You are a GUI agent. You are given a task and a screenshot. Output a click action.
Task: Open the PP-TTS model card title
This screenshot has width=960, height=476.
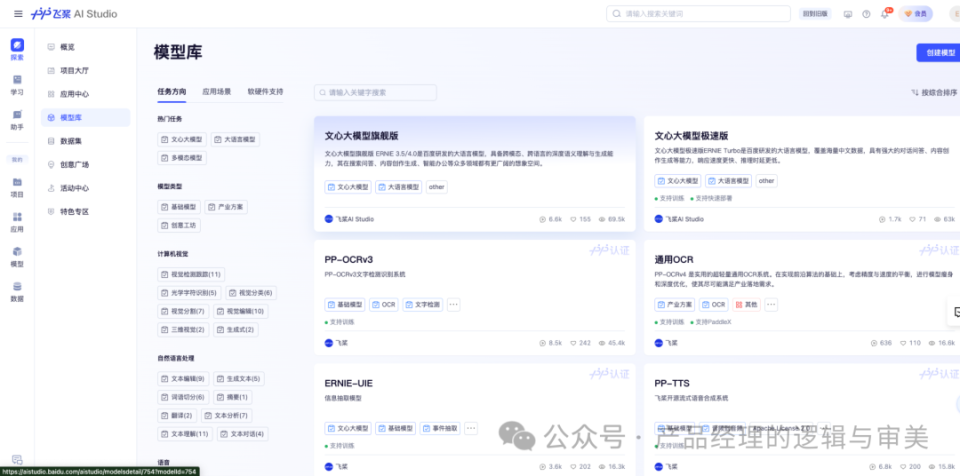(672, 383)
